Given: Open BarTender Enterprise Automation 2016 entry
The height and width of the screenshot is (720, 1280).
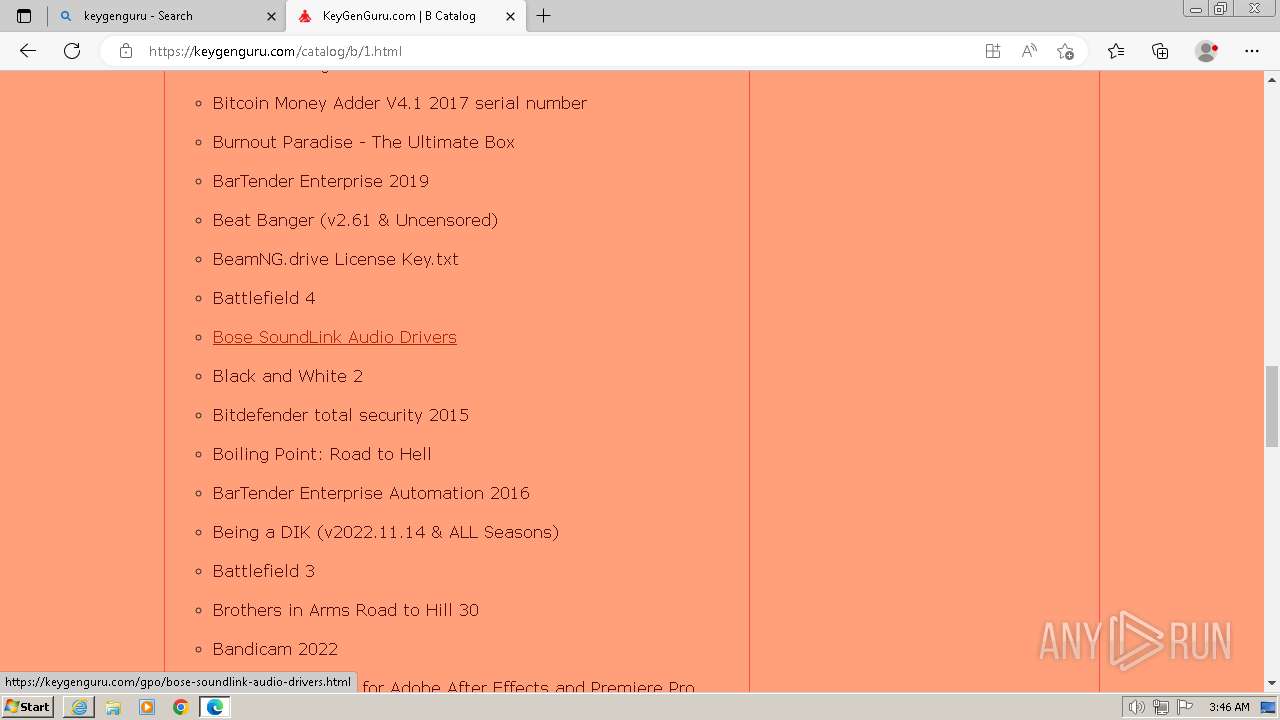Looking at the screenshot, I should click(371, 493).
